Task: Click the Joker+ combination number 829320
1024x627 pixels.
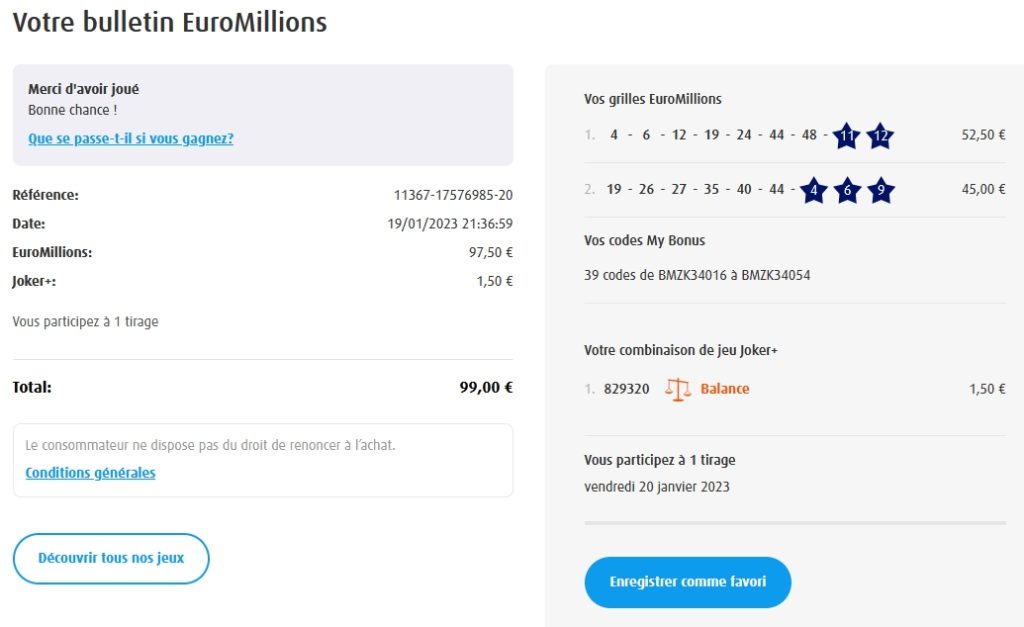Action: 627,389
